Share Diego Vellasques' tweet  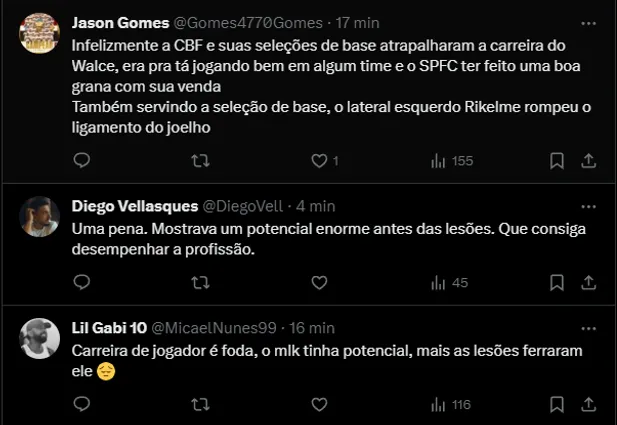click(x=590, y=283)
